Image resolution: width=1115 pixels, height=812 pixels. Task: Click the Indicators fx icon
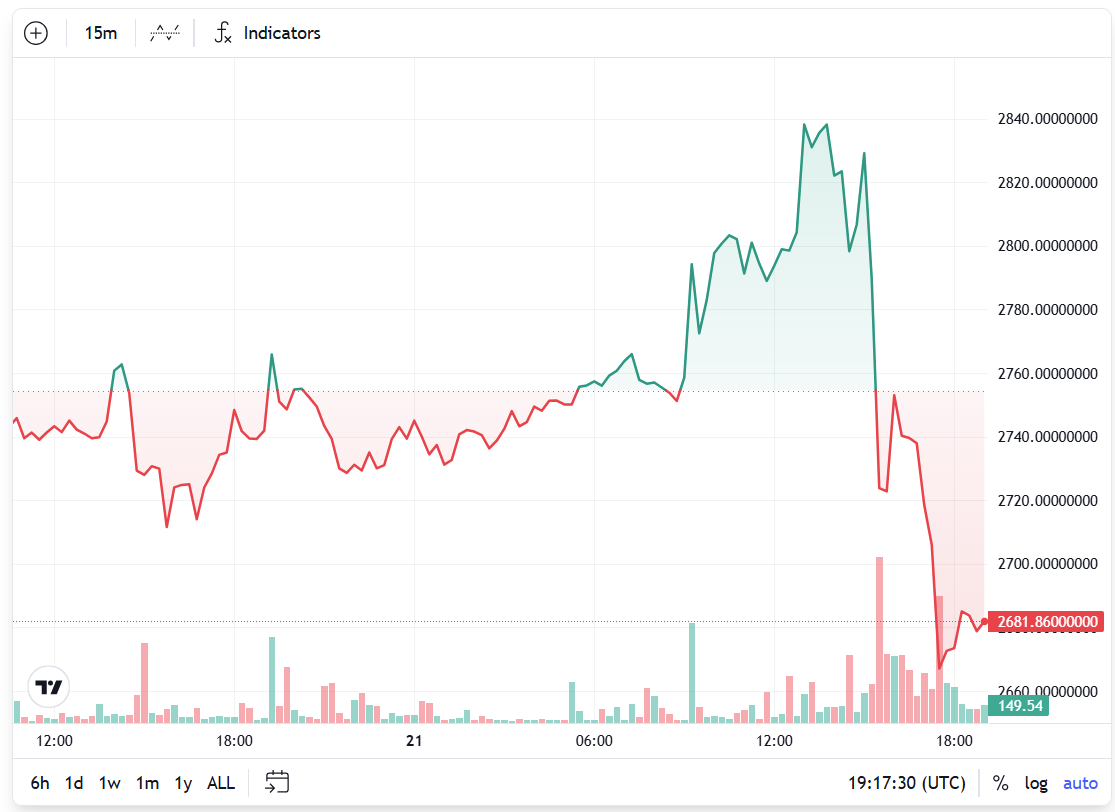pos(223,33)
